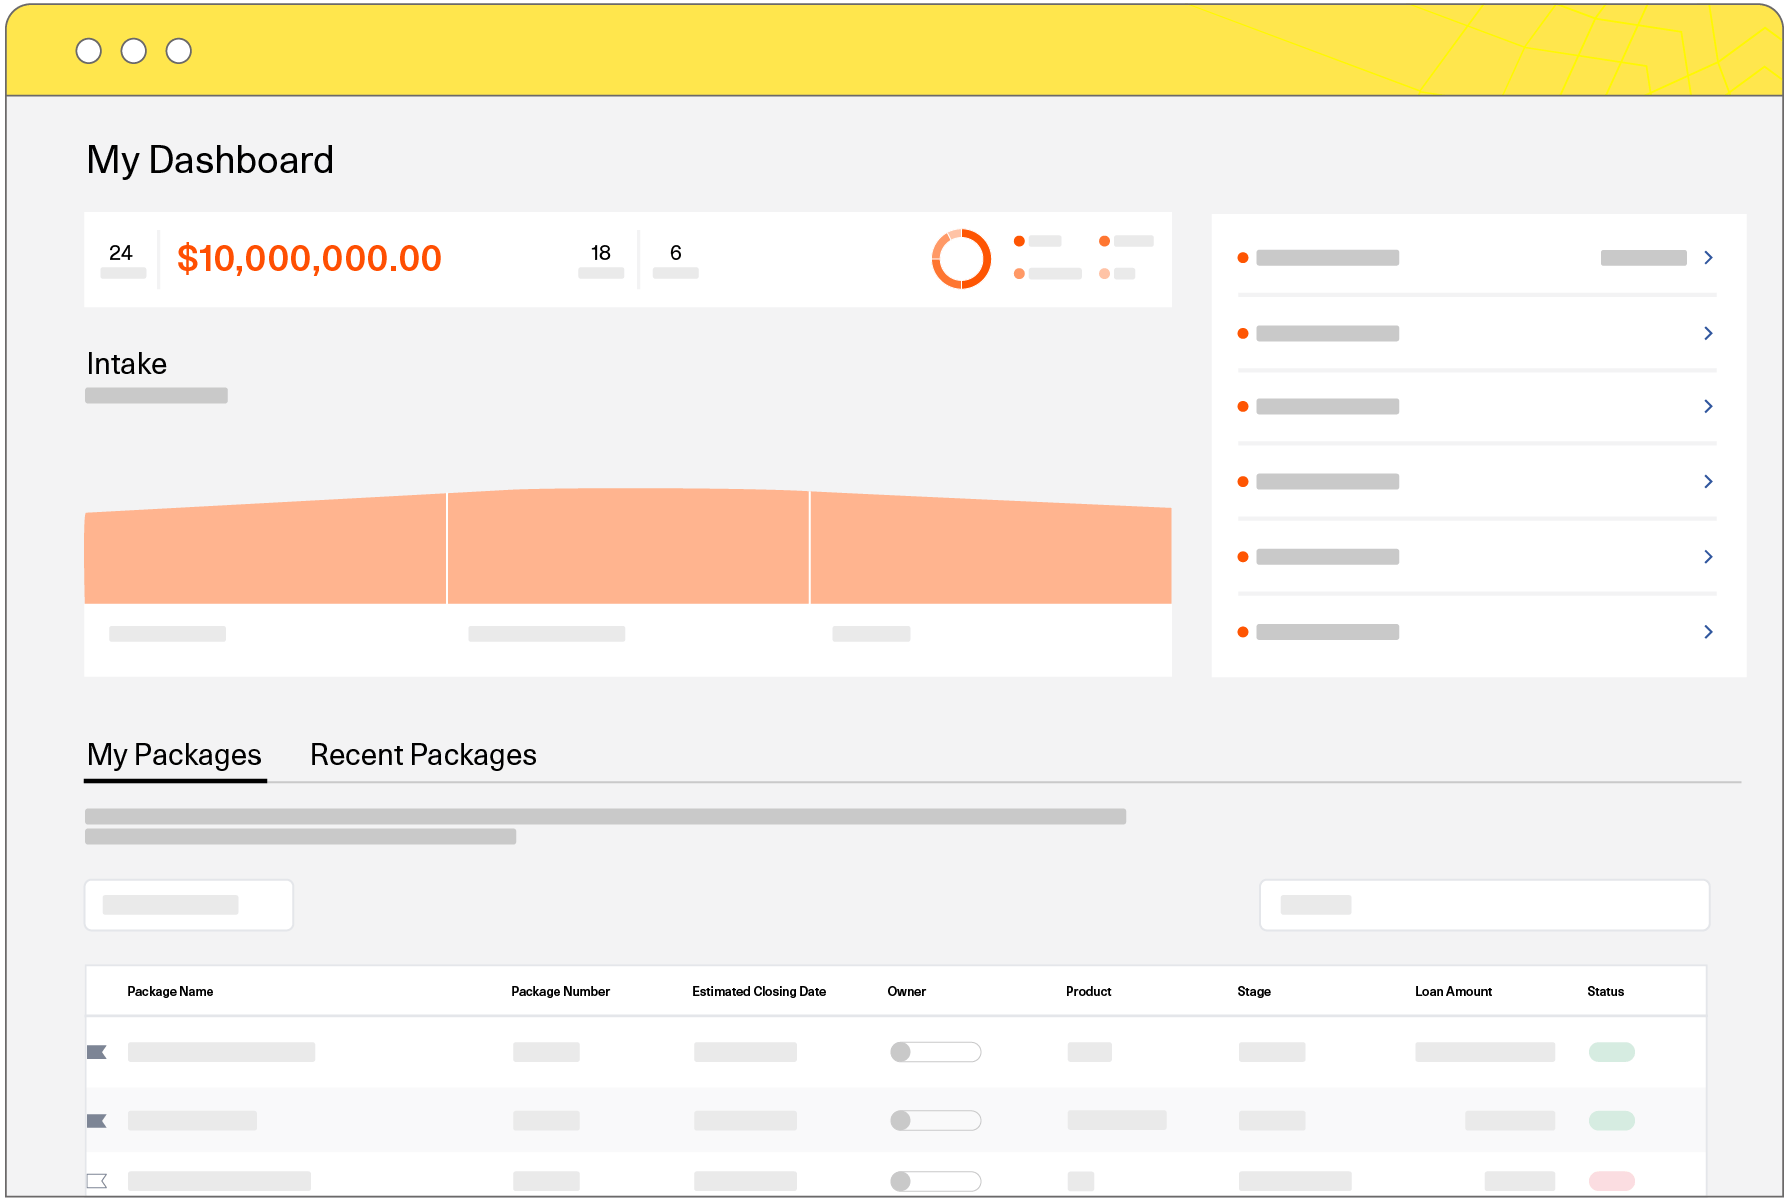
Task: Expand the first item chevron in right panel
Action: click(x=1708, y=258)
